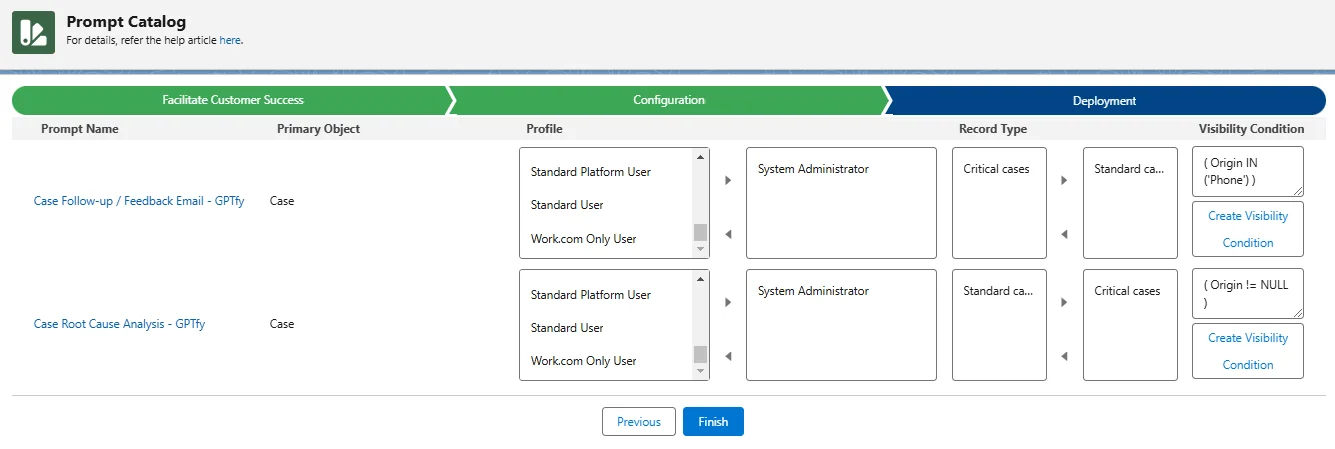The height and width of the screenshot is (449, 1335).
Task: Click the Previous button
Action: coord(639,422)
